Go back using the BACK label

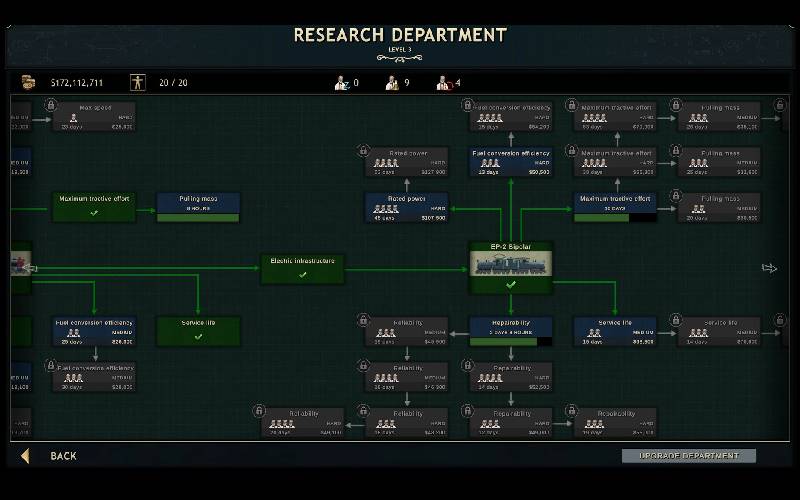[x=63, y=456]
